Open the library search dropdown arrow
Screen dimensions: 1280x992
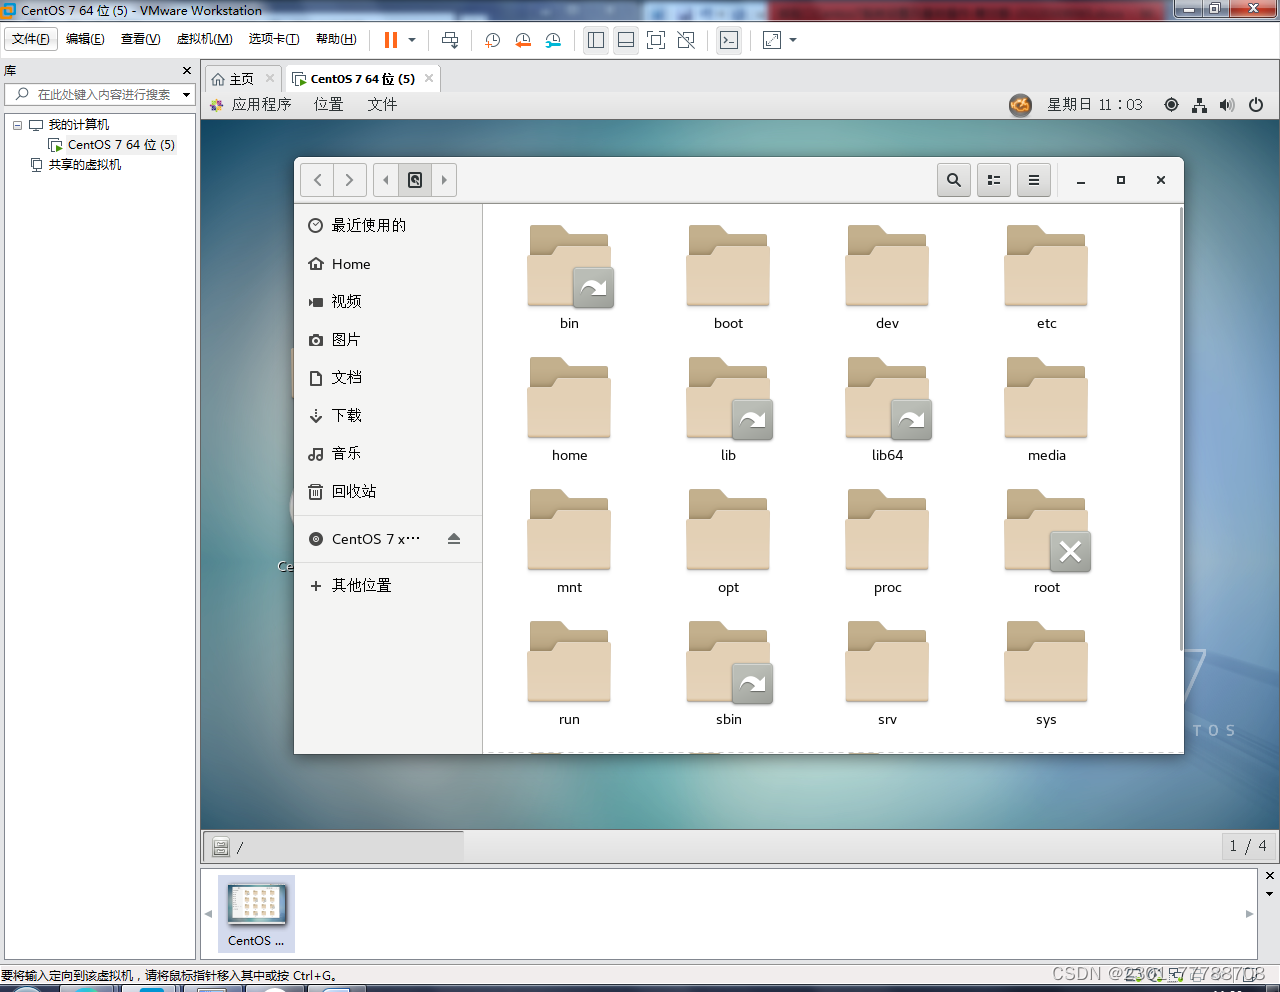tap(186, 95)
